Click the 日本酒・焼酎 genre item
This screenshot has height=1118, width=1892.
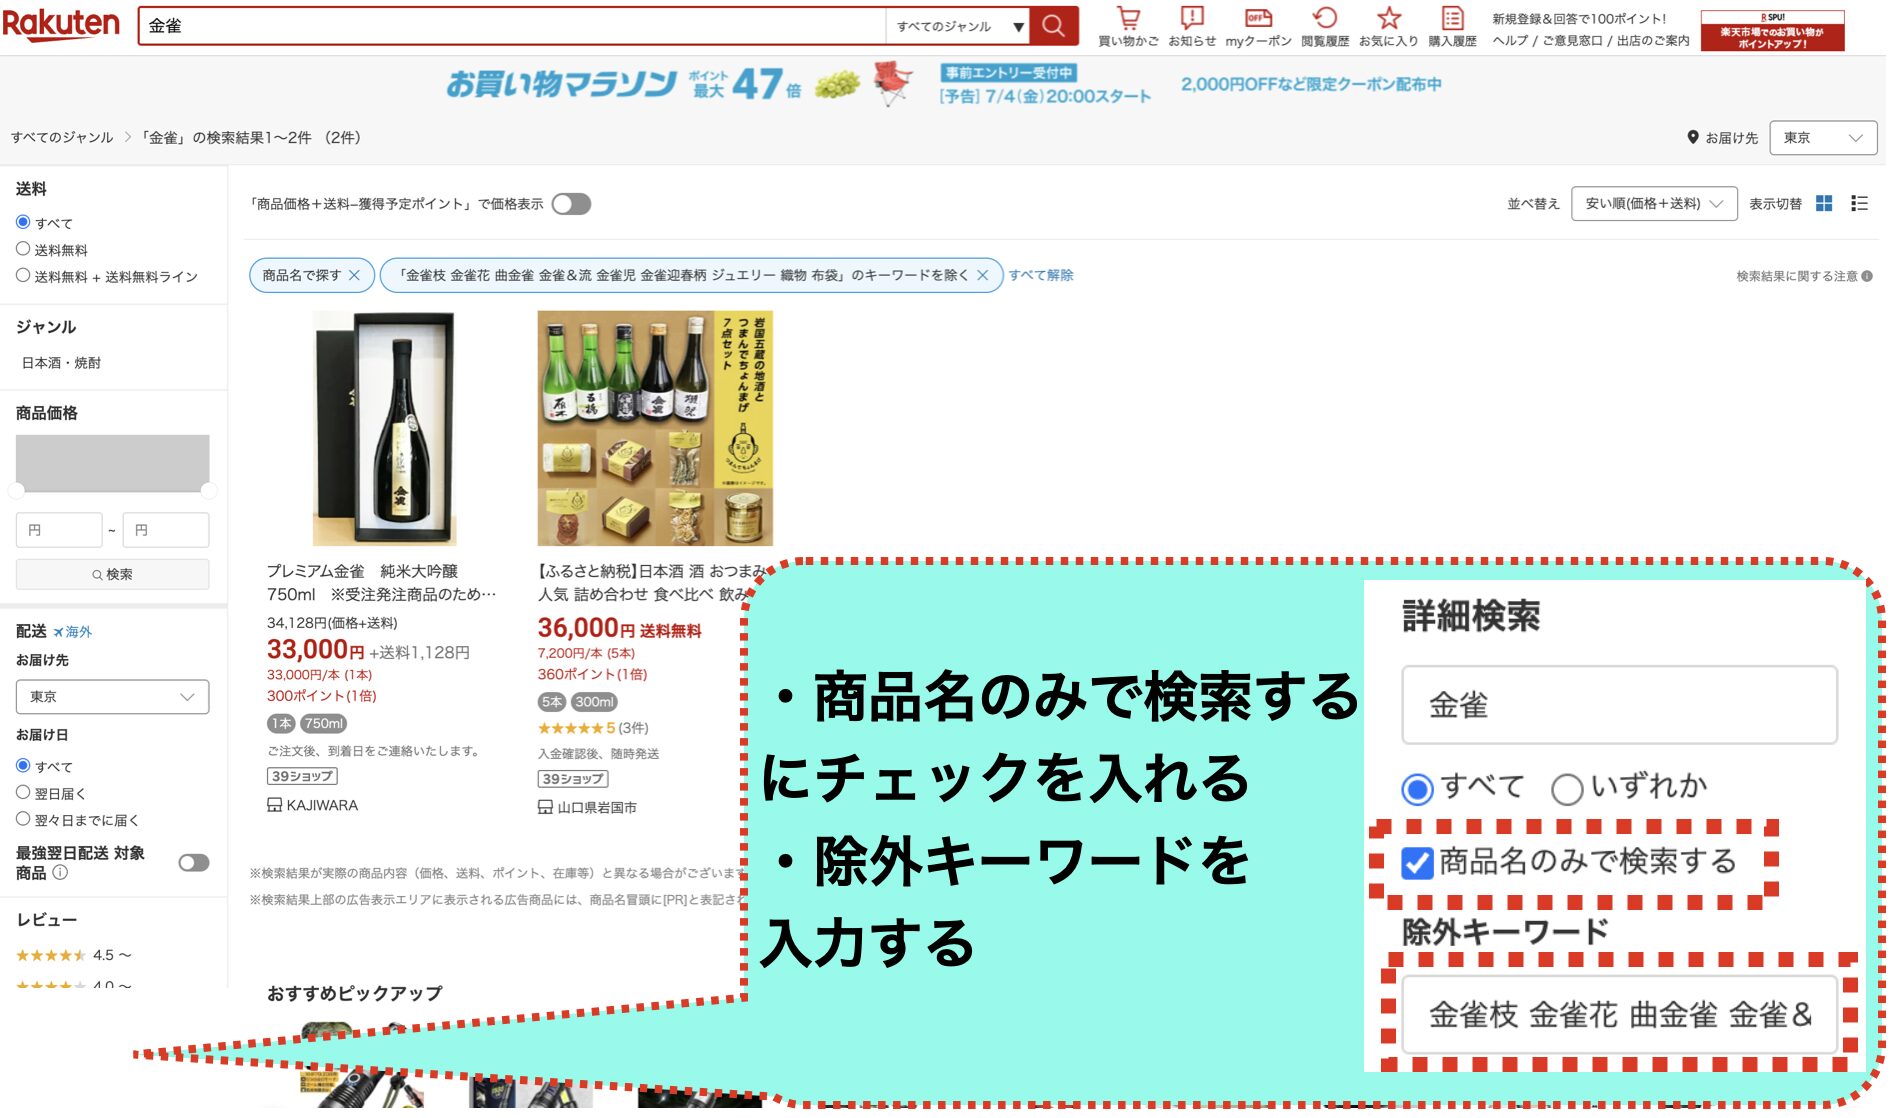click(61, 363)
